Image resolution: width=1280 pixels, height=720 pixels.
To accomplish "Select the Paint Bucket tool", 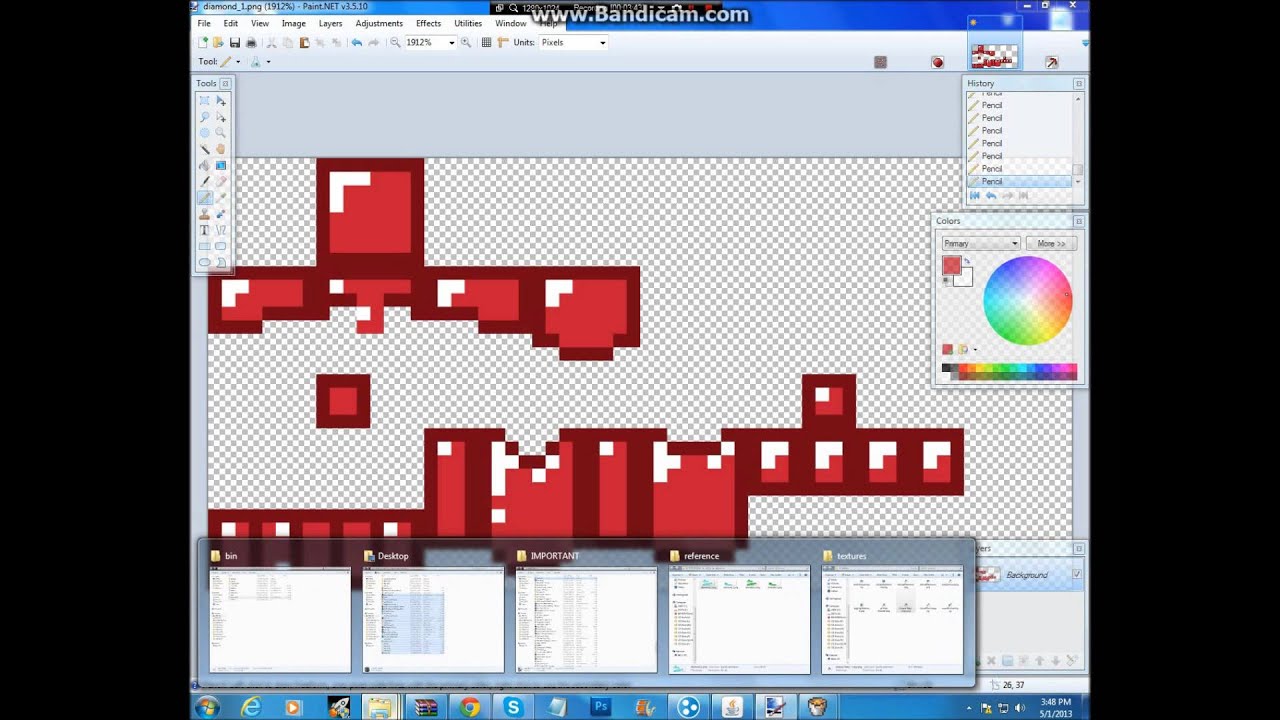I will (204, 165).
